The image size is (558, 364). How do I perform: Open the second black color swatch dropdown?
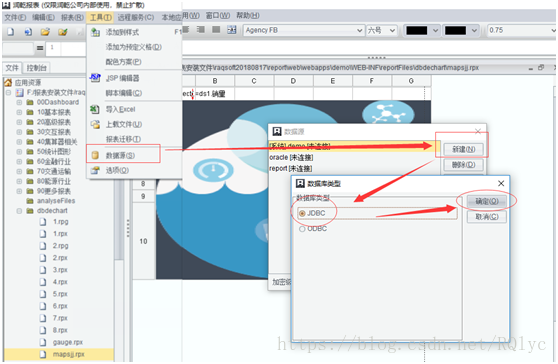(474, 31)
